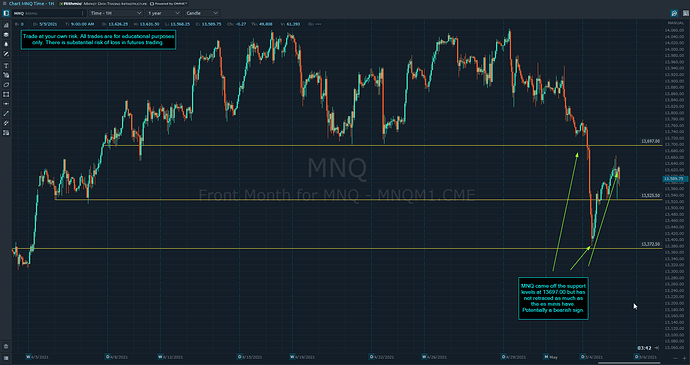Open the Time - 1H timeframe dropdown
This screenshot has width=690, height=365.
tap(116, 13)
